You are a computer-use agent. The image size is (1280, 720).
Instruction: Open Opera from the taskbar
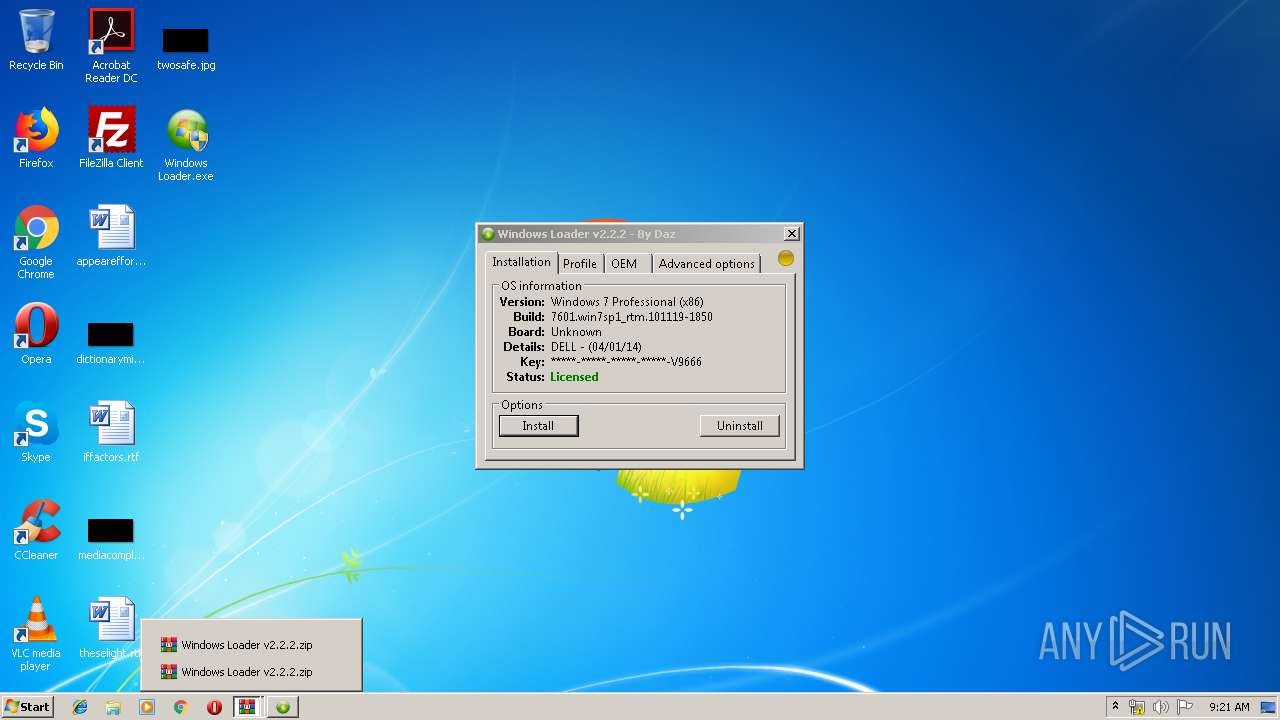click(214, 707)
